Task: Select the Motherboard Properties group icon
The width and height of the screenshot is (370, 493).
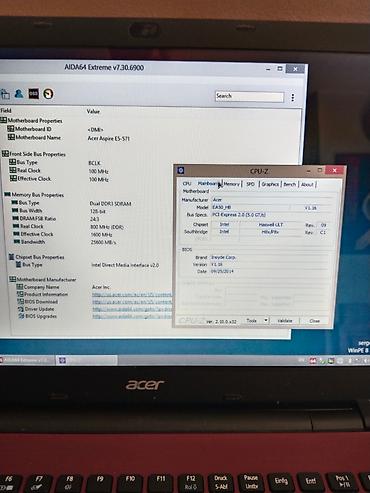Action: tap(4, 120)
